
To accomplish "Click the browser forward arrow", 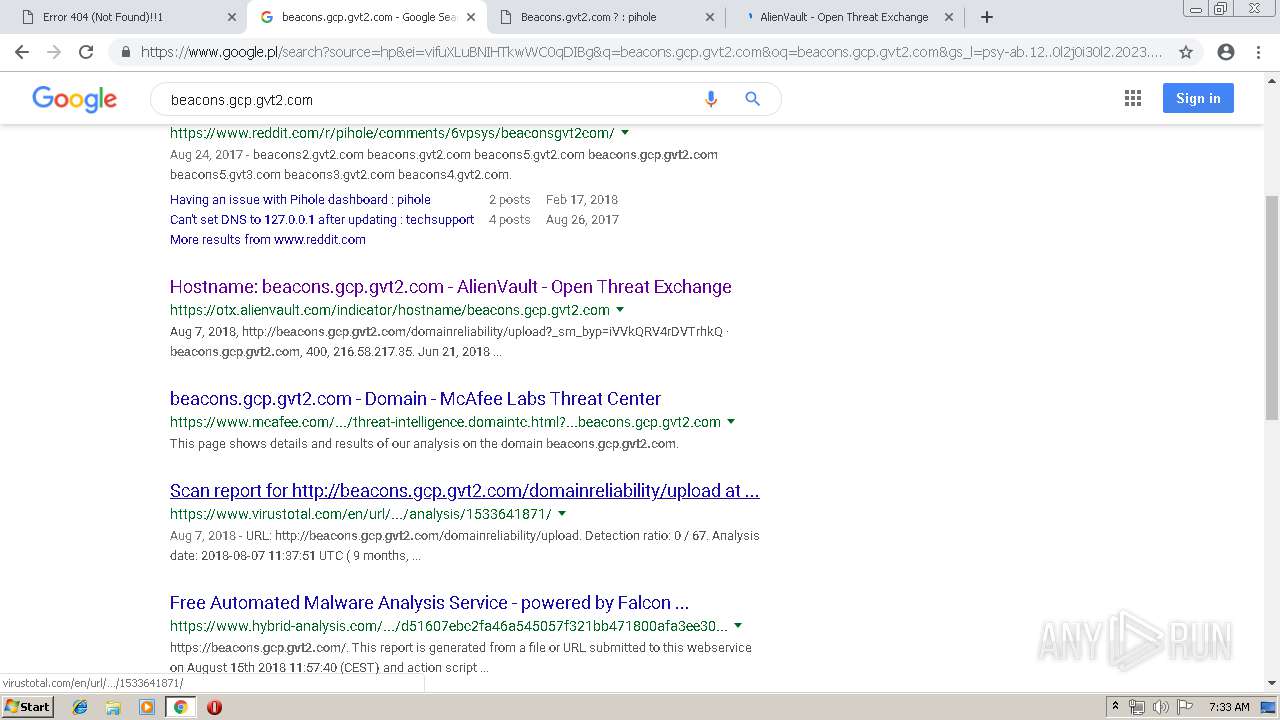I will (x=54, y=52).
